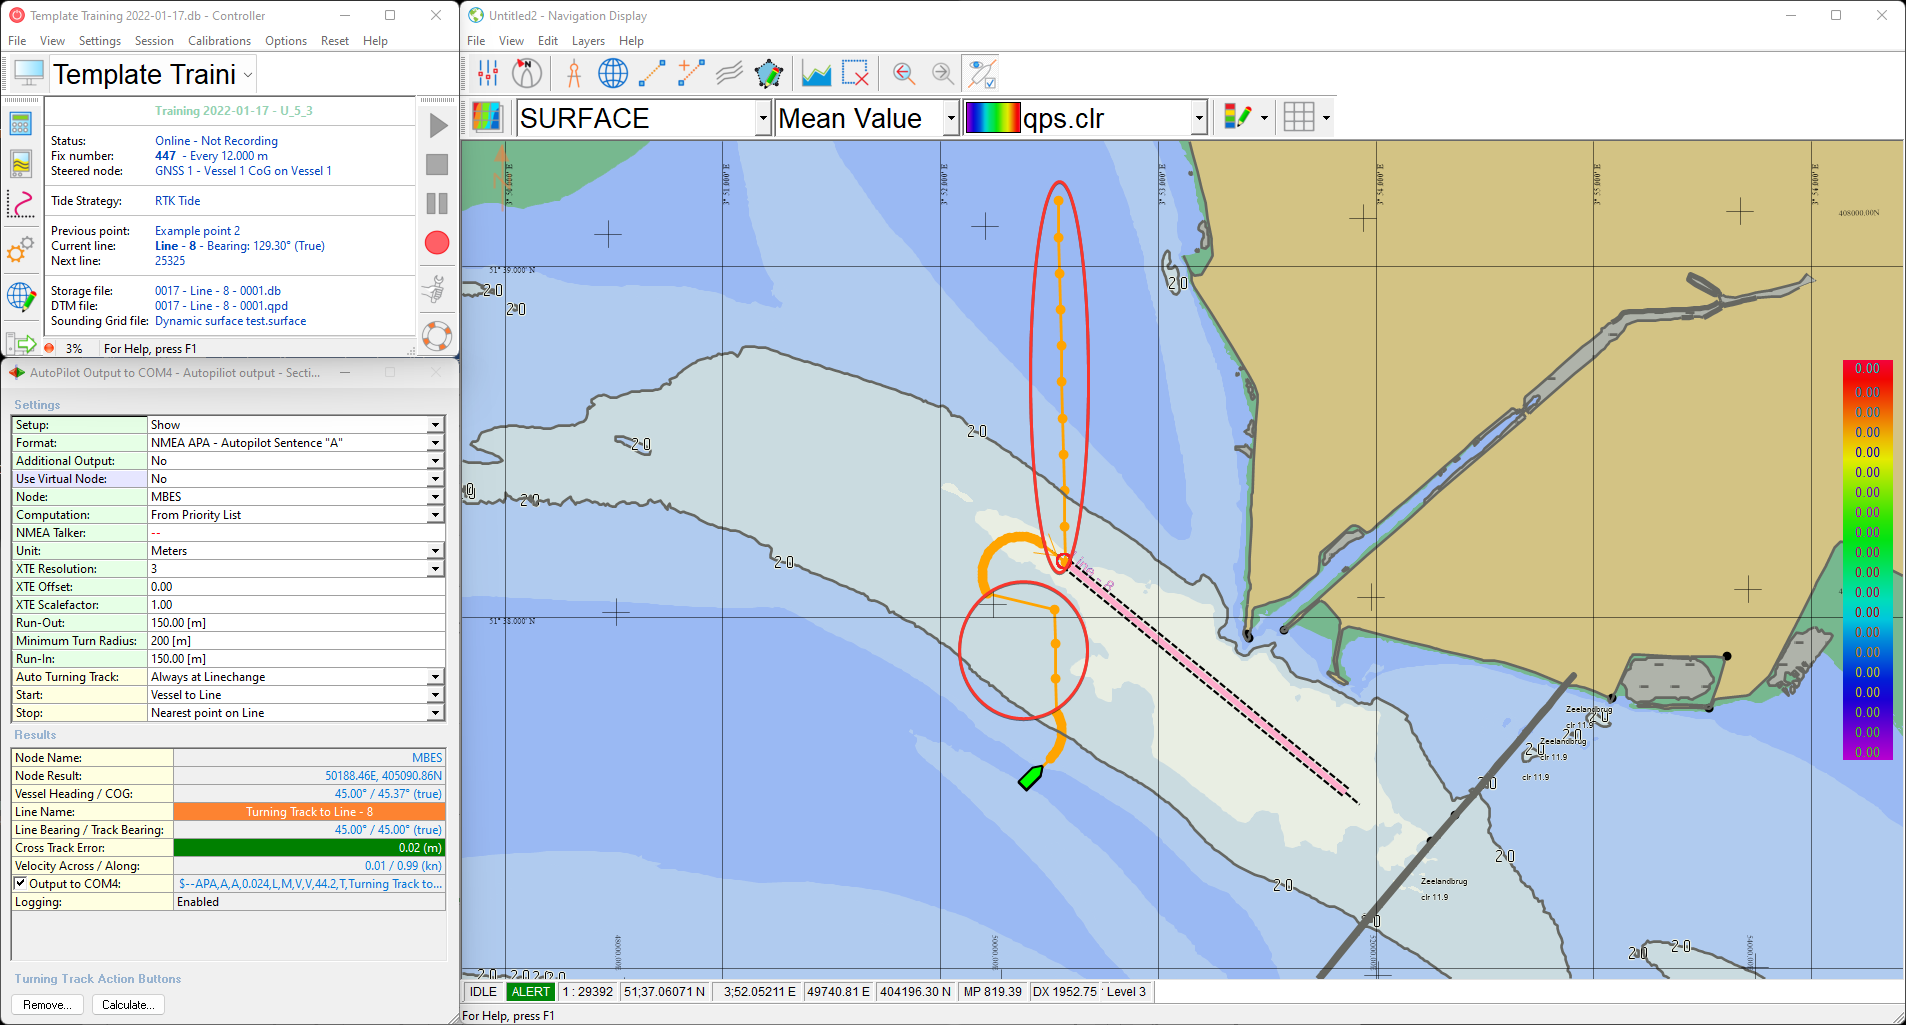The image size is (1906, 1025).
Task: Click the Remove... button
Action: point(46,1005)
